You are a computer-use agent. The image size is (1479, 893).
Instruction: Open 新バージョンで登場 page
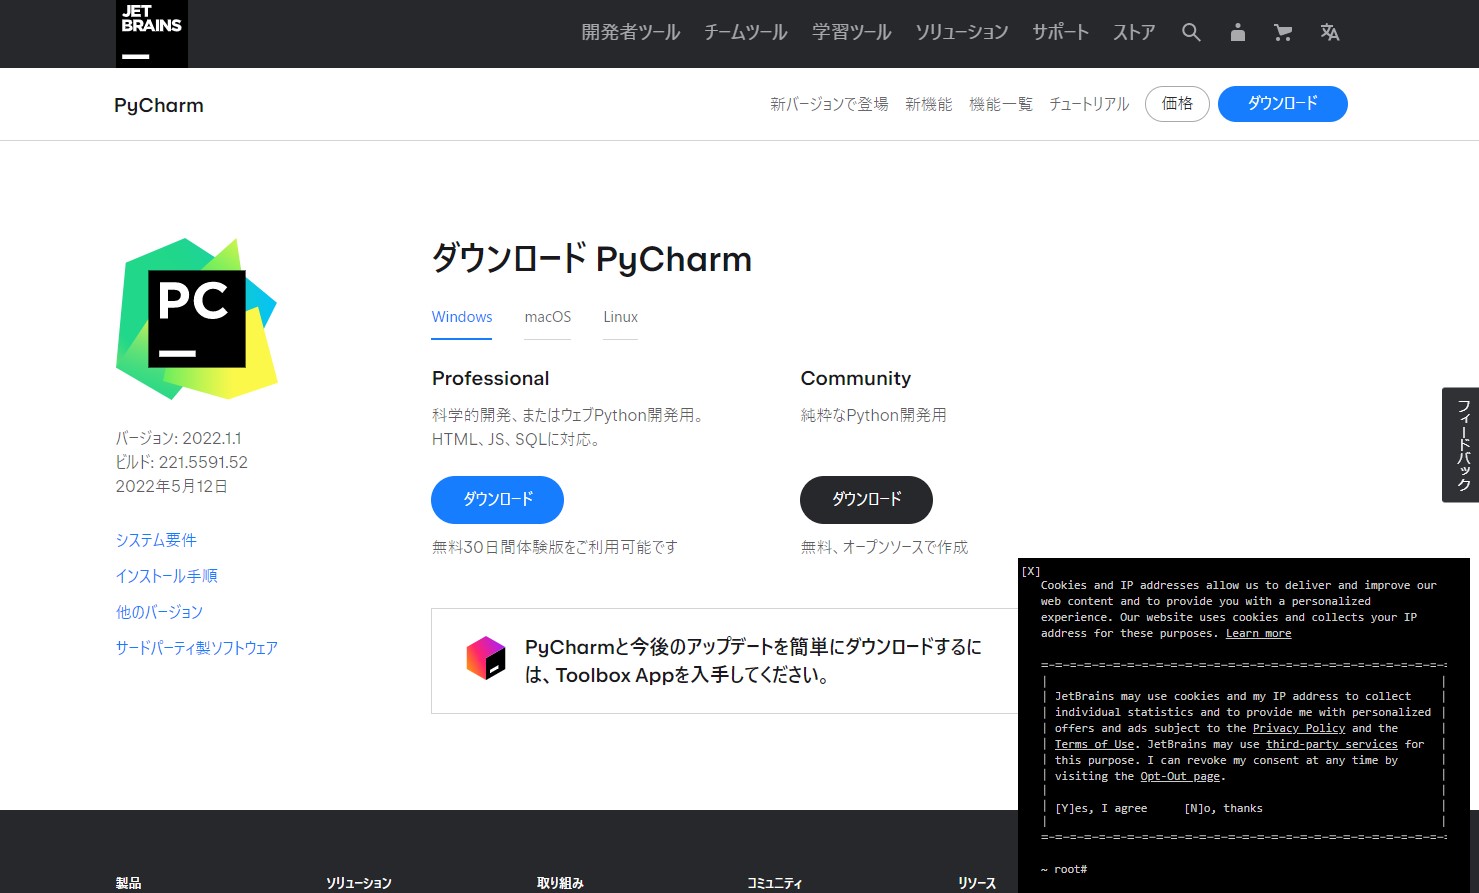(x=829, y=104)
